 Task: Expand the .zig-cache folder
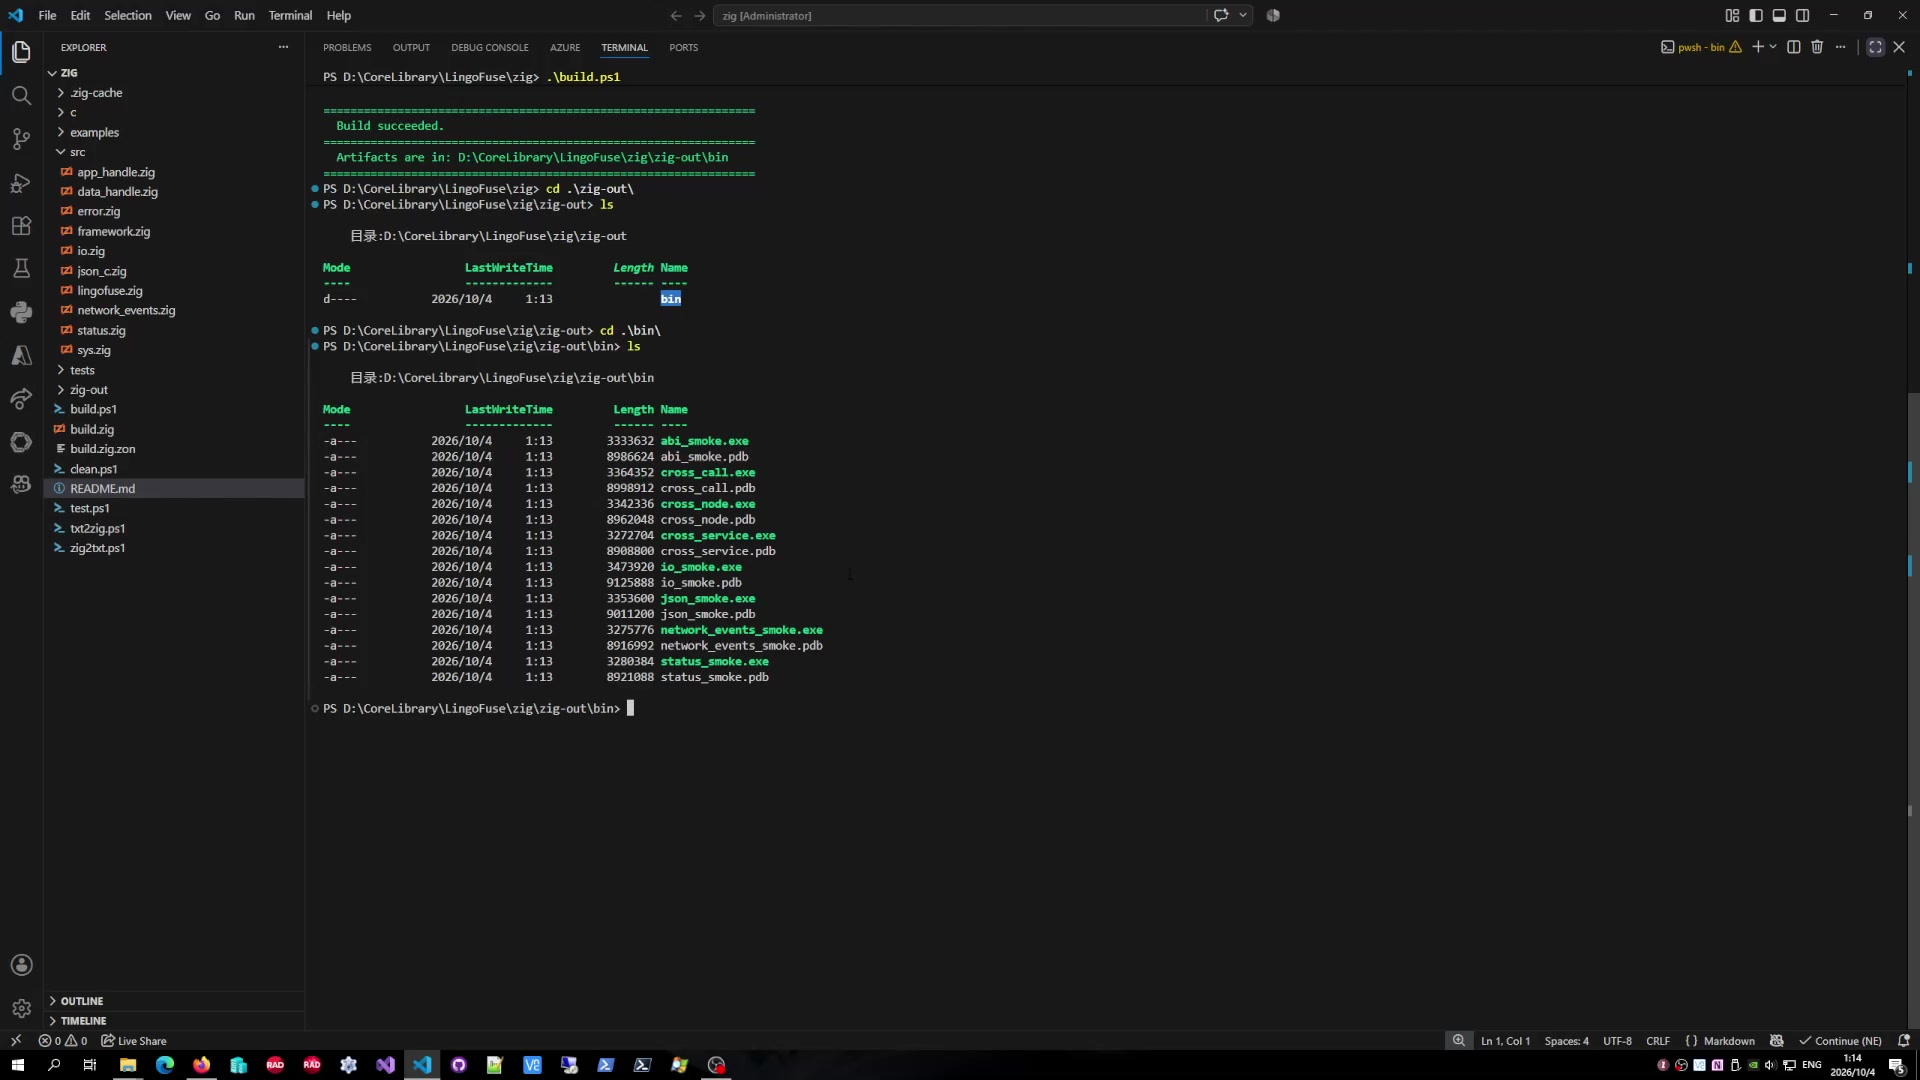tap(96, 93)
